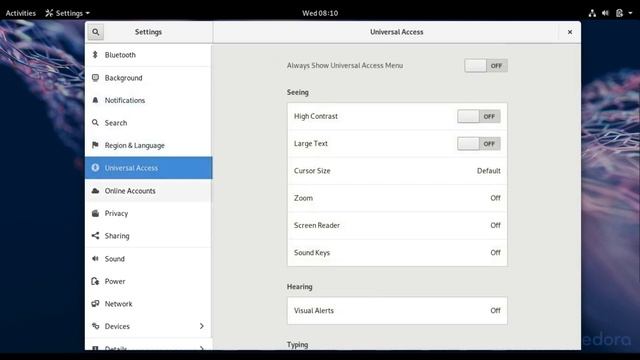This screenshot has width=640, height=360.
Task: Click the Universal Access person icon
Action: tap(95, 167)
